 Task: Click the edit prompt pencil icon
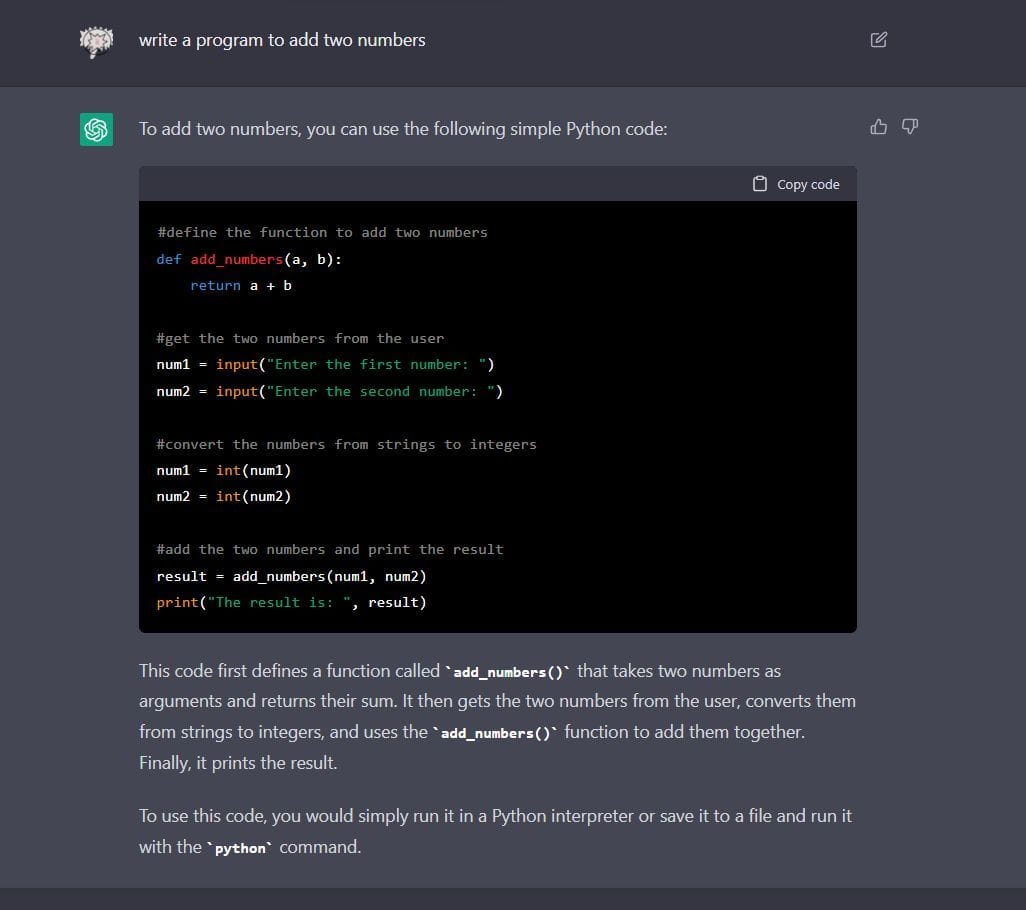point(878,39)
